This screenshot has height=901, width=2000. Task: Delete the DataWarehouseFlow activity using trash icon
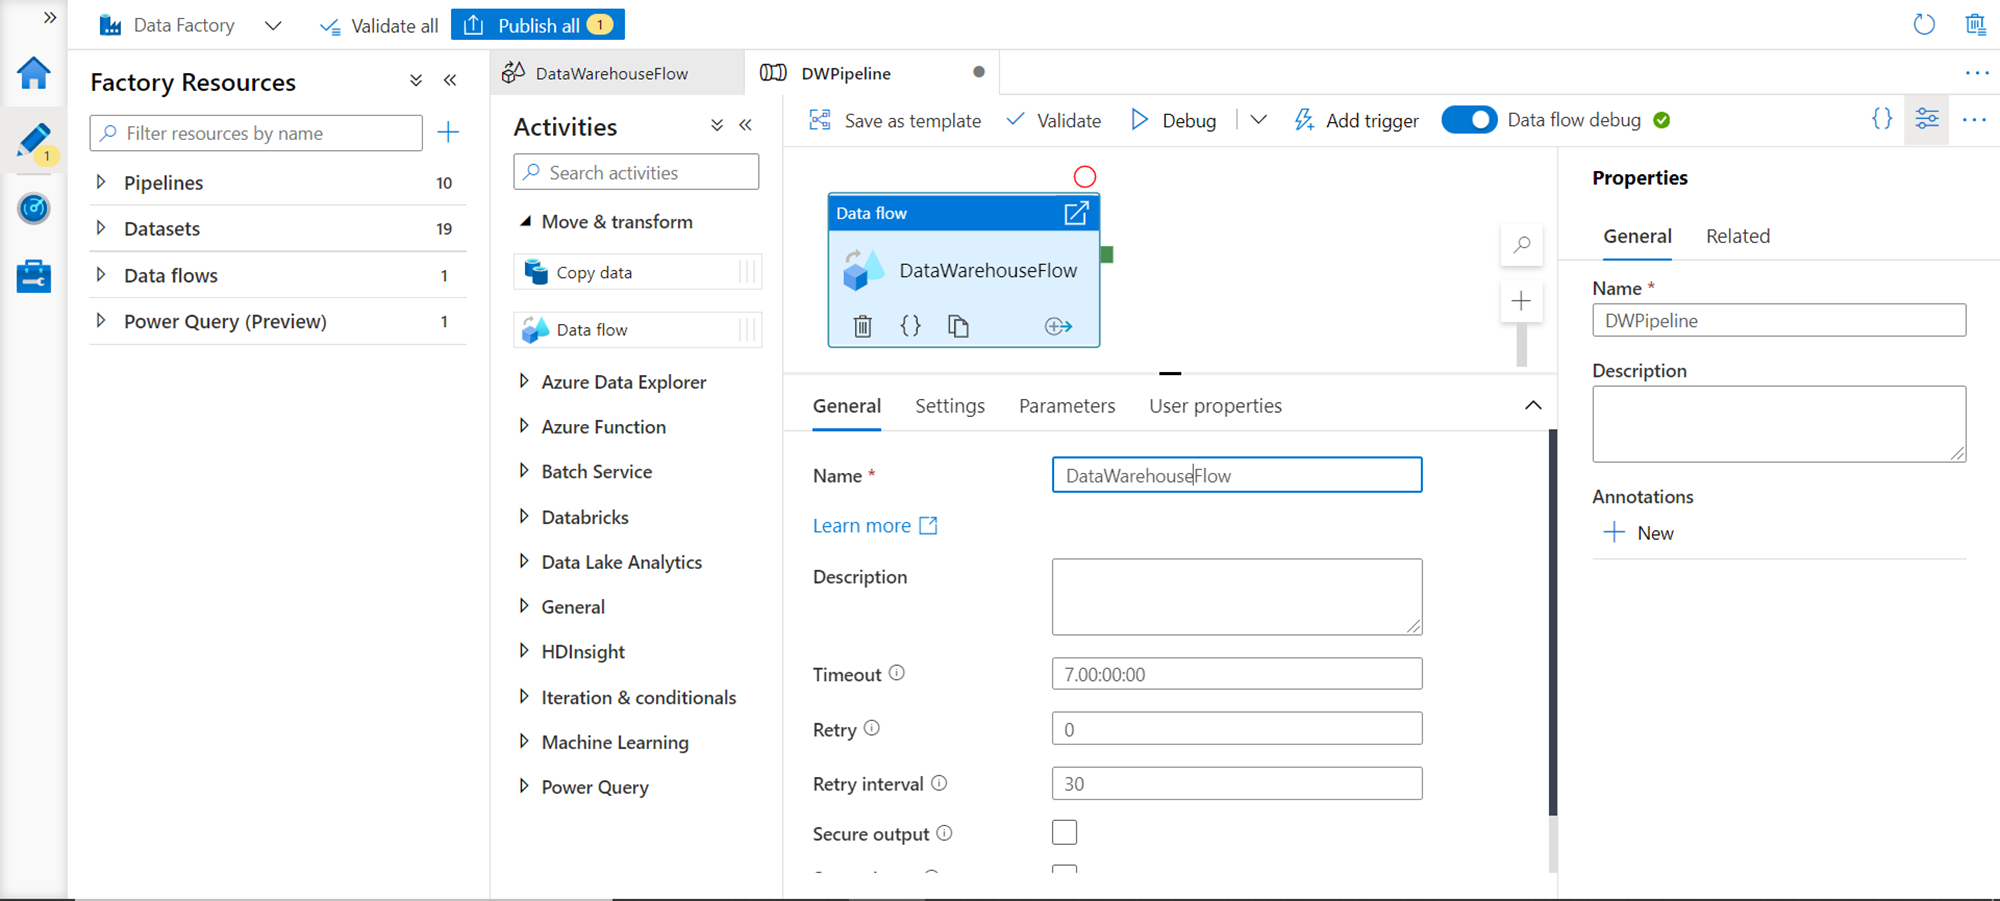[863, 326]
